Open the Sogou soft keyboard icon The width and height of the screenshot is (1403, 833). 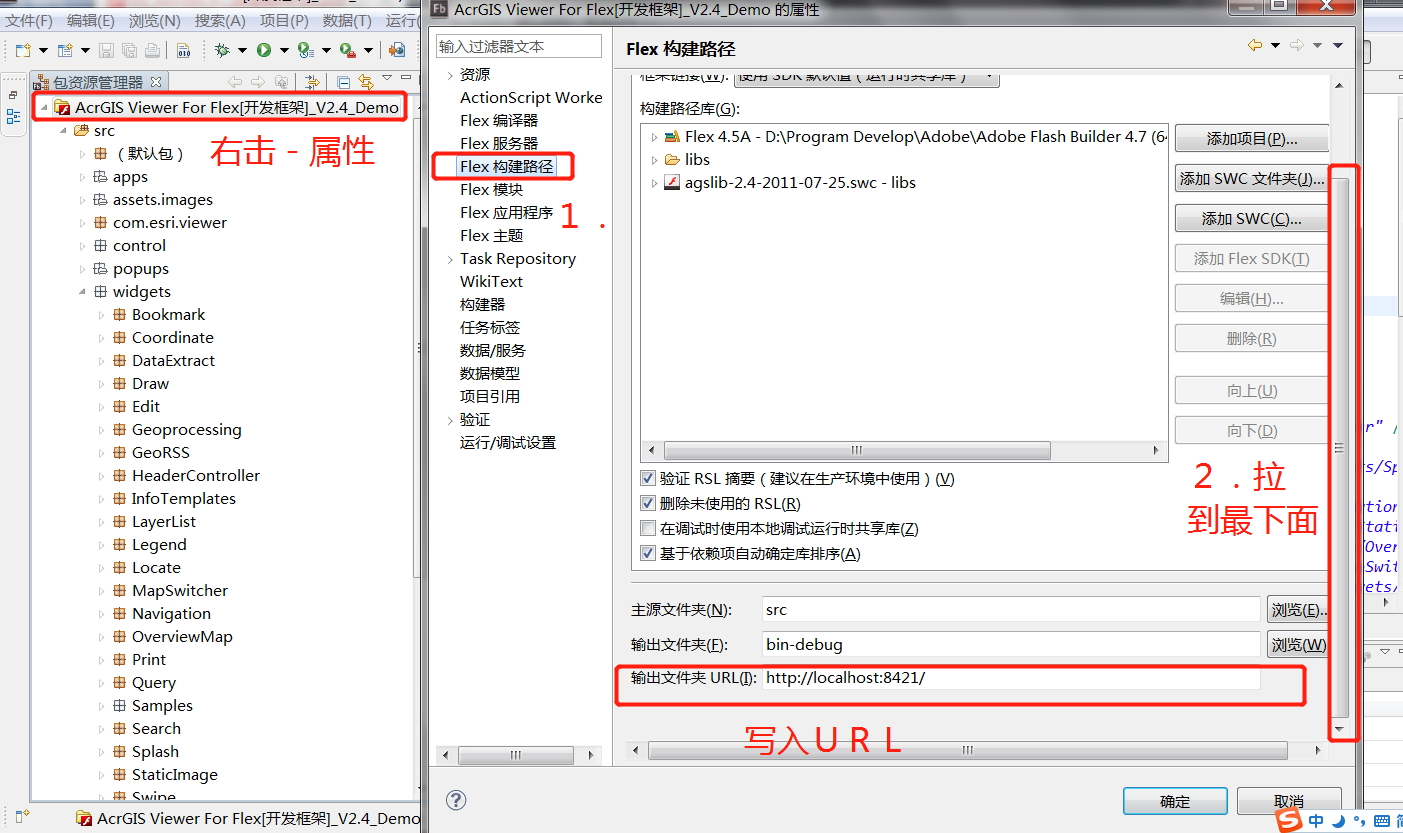click(1382, 821)
